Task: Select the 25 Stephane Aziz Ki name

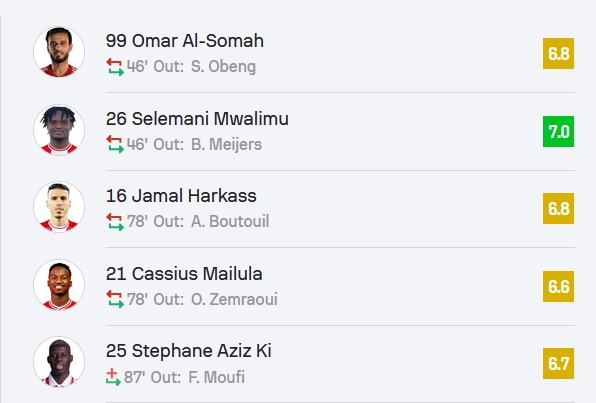Action: tap(189, 351)
